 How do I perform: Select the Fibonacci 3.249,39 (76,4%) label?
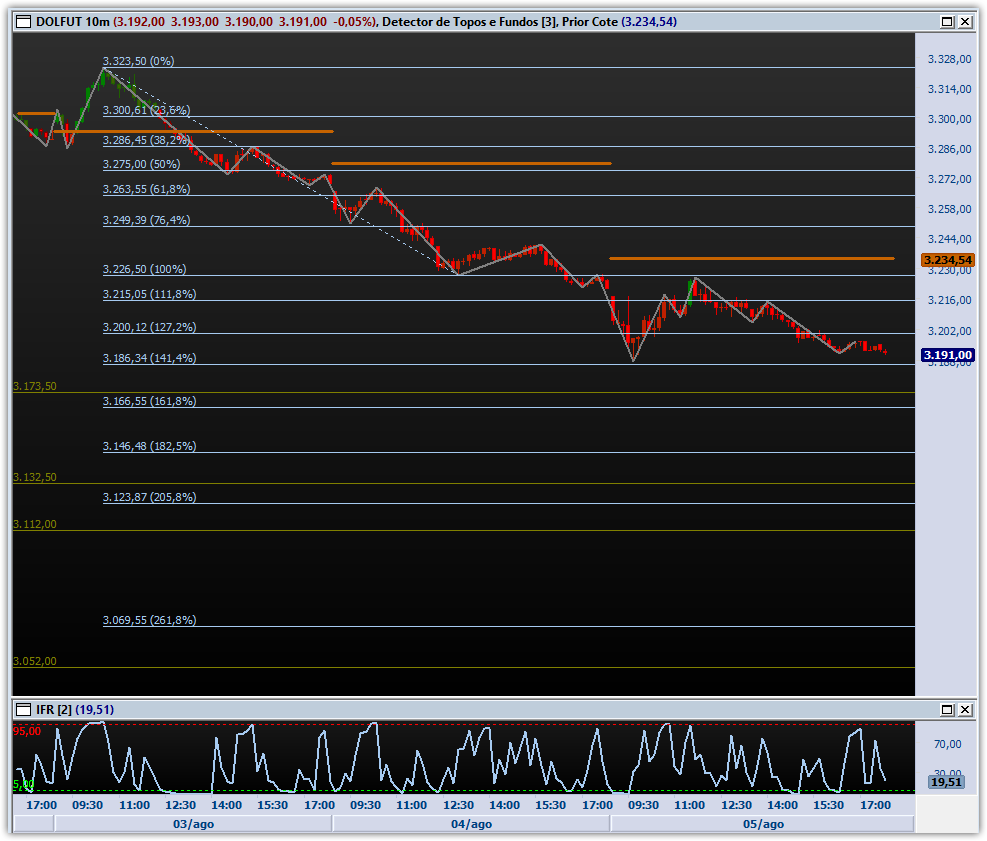147,220
